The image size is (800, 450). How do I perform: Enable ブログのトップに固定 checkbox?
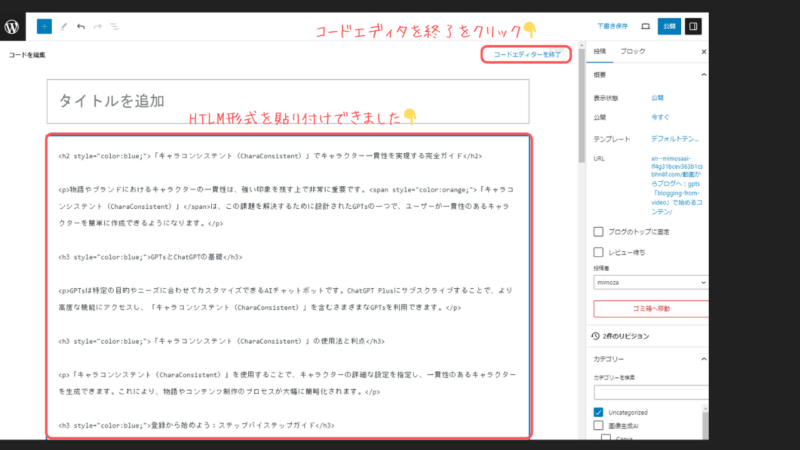click(x=598, y=232)
